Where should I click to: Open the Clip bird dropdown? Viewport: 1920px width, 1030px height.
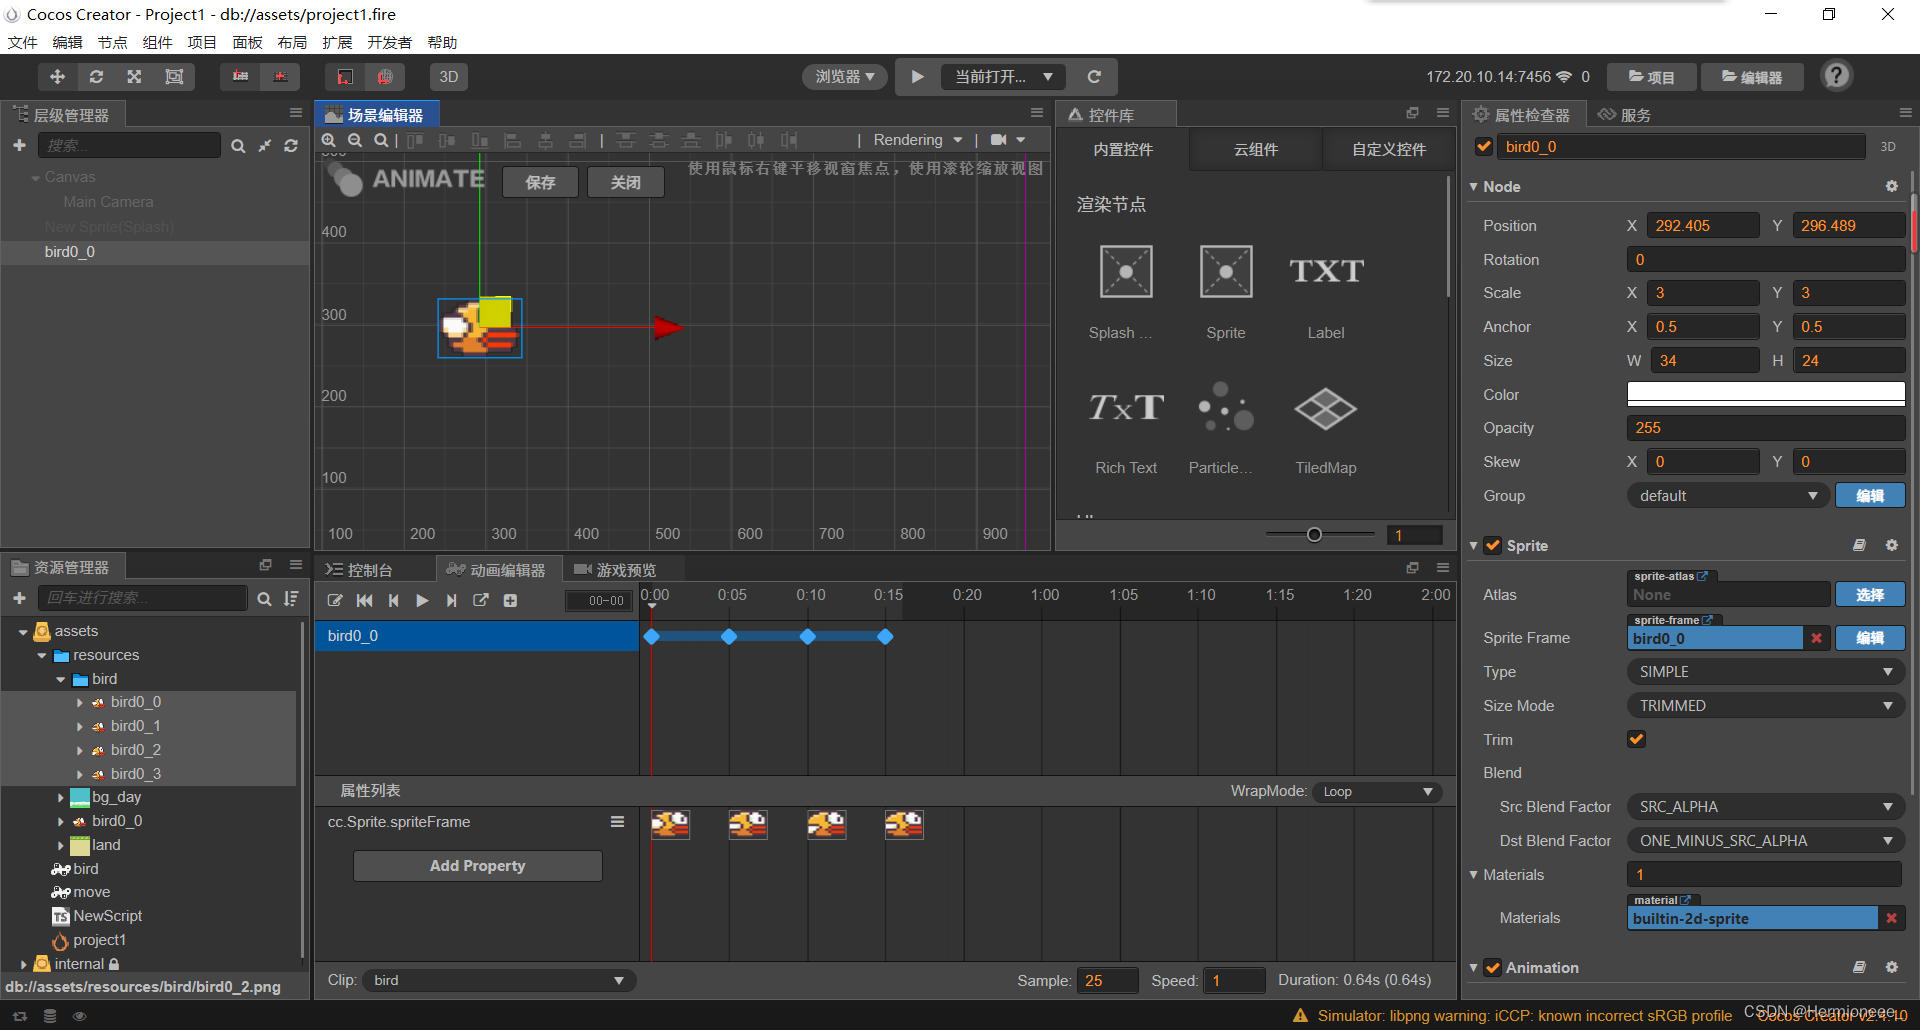tap(498, 981)
